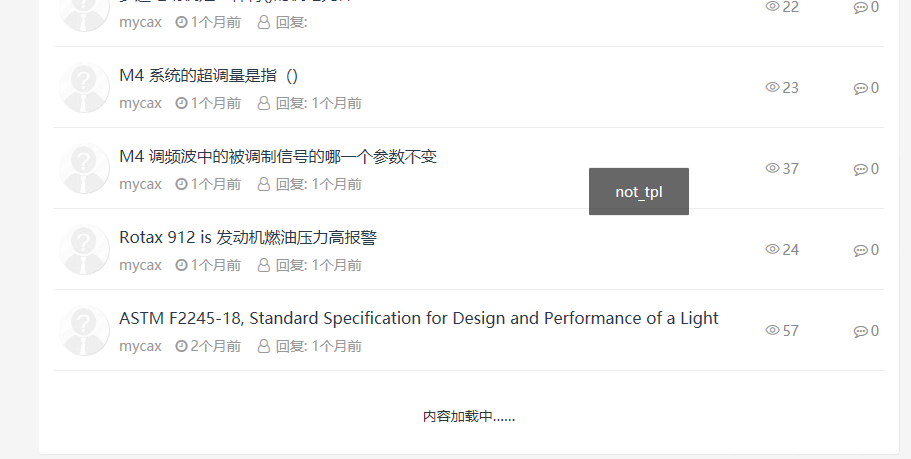
Task: Click avatar beside ASTM F2245-18 post
Action: (x=84, y=331)
